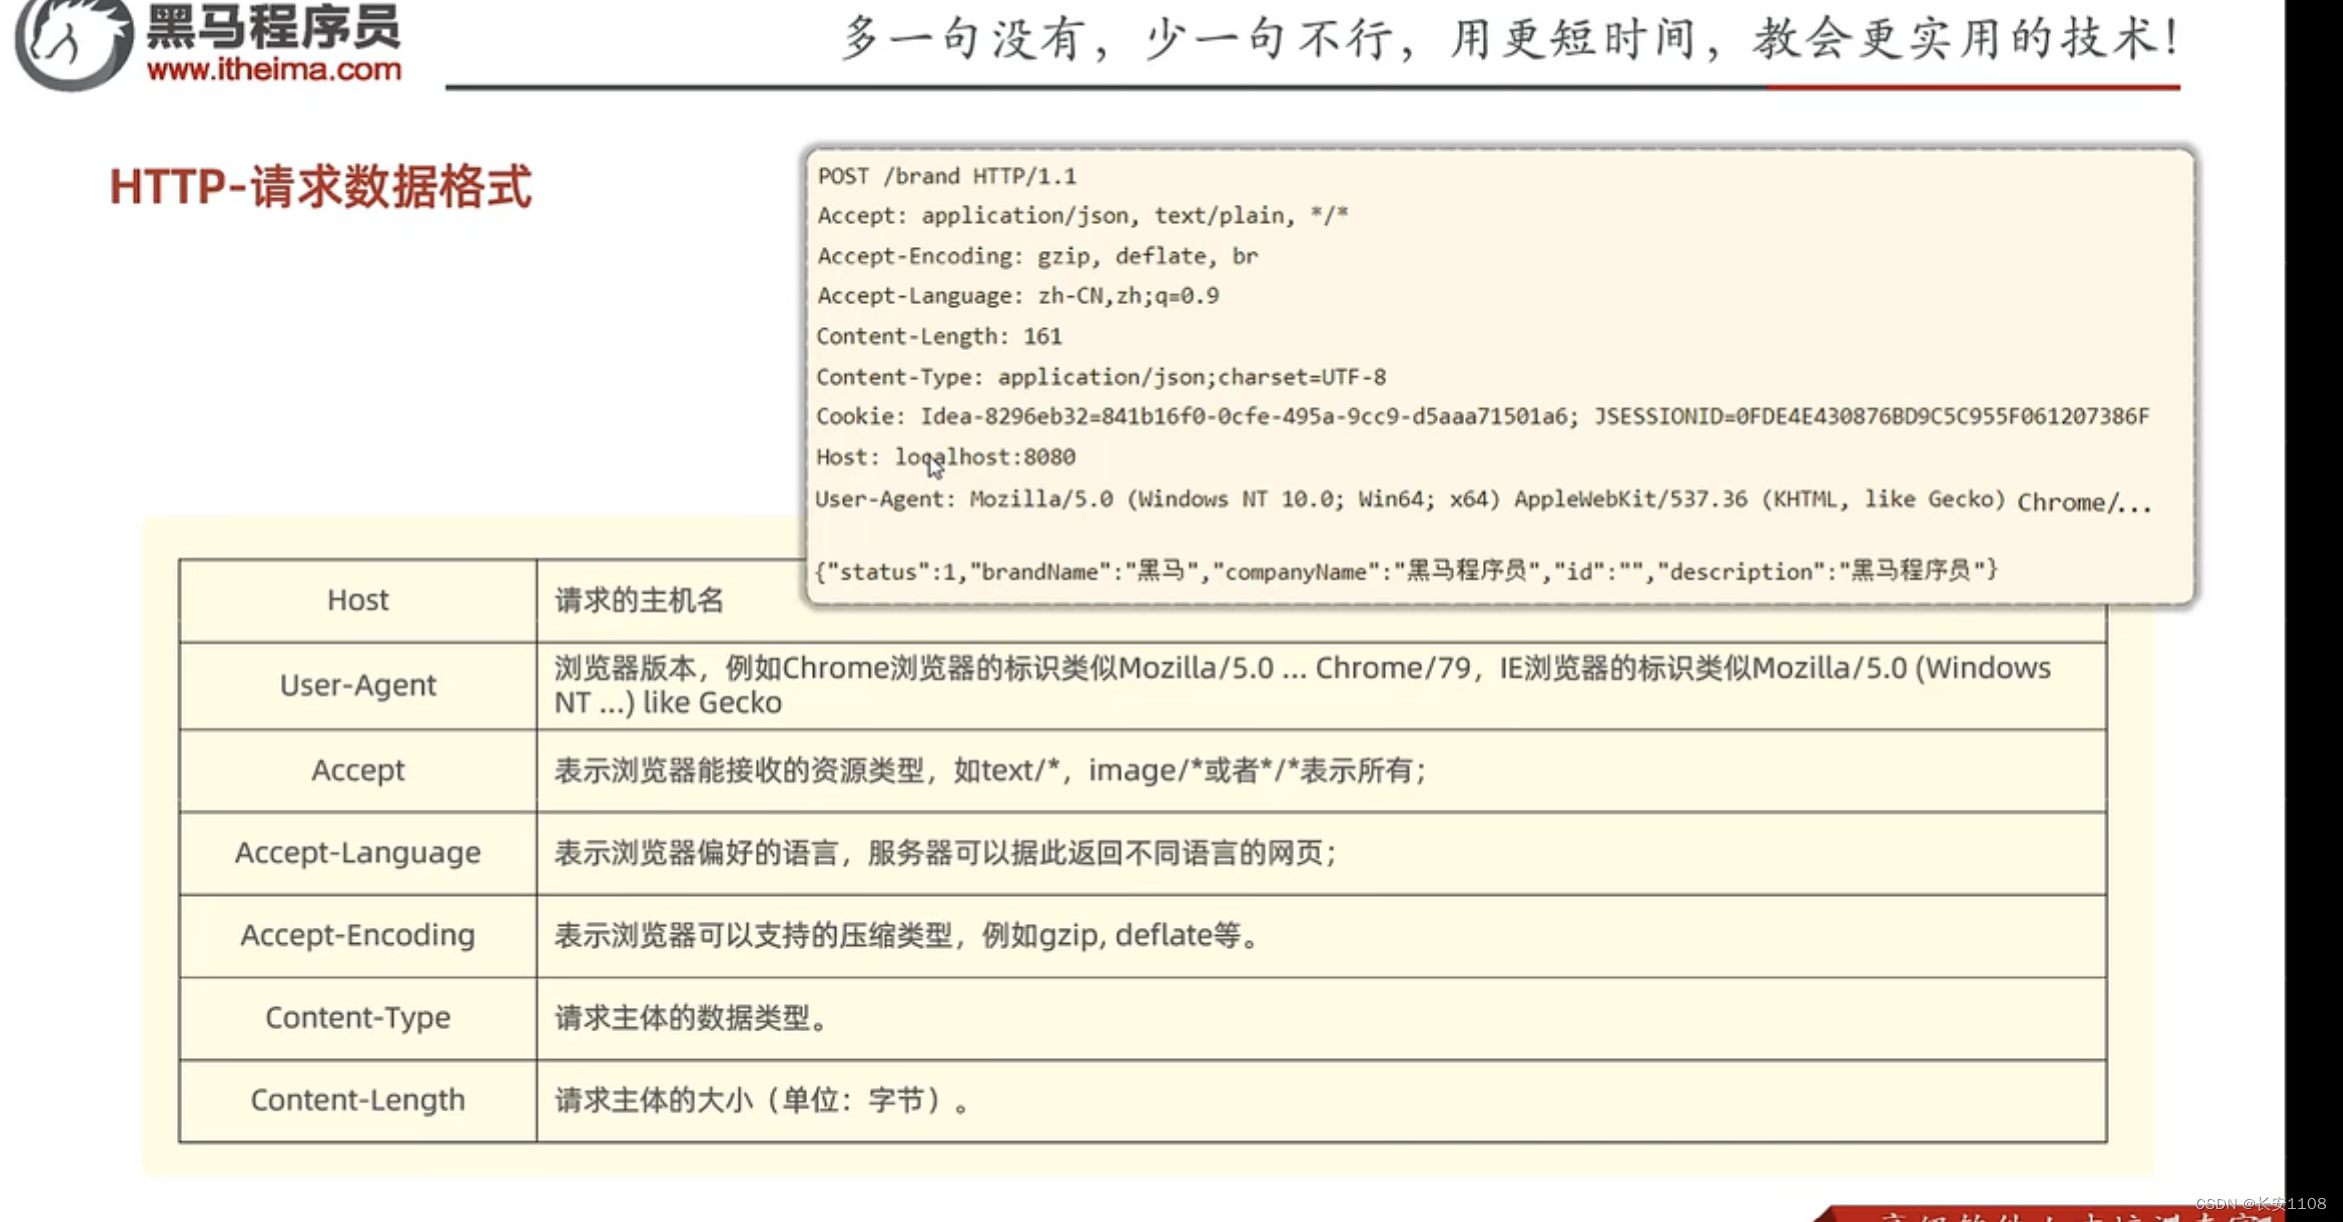Click the Accept-Language table cell
The height and width of the screenshot is (1222, 2343).
(358, 853)
